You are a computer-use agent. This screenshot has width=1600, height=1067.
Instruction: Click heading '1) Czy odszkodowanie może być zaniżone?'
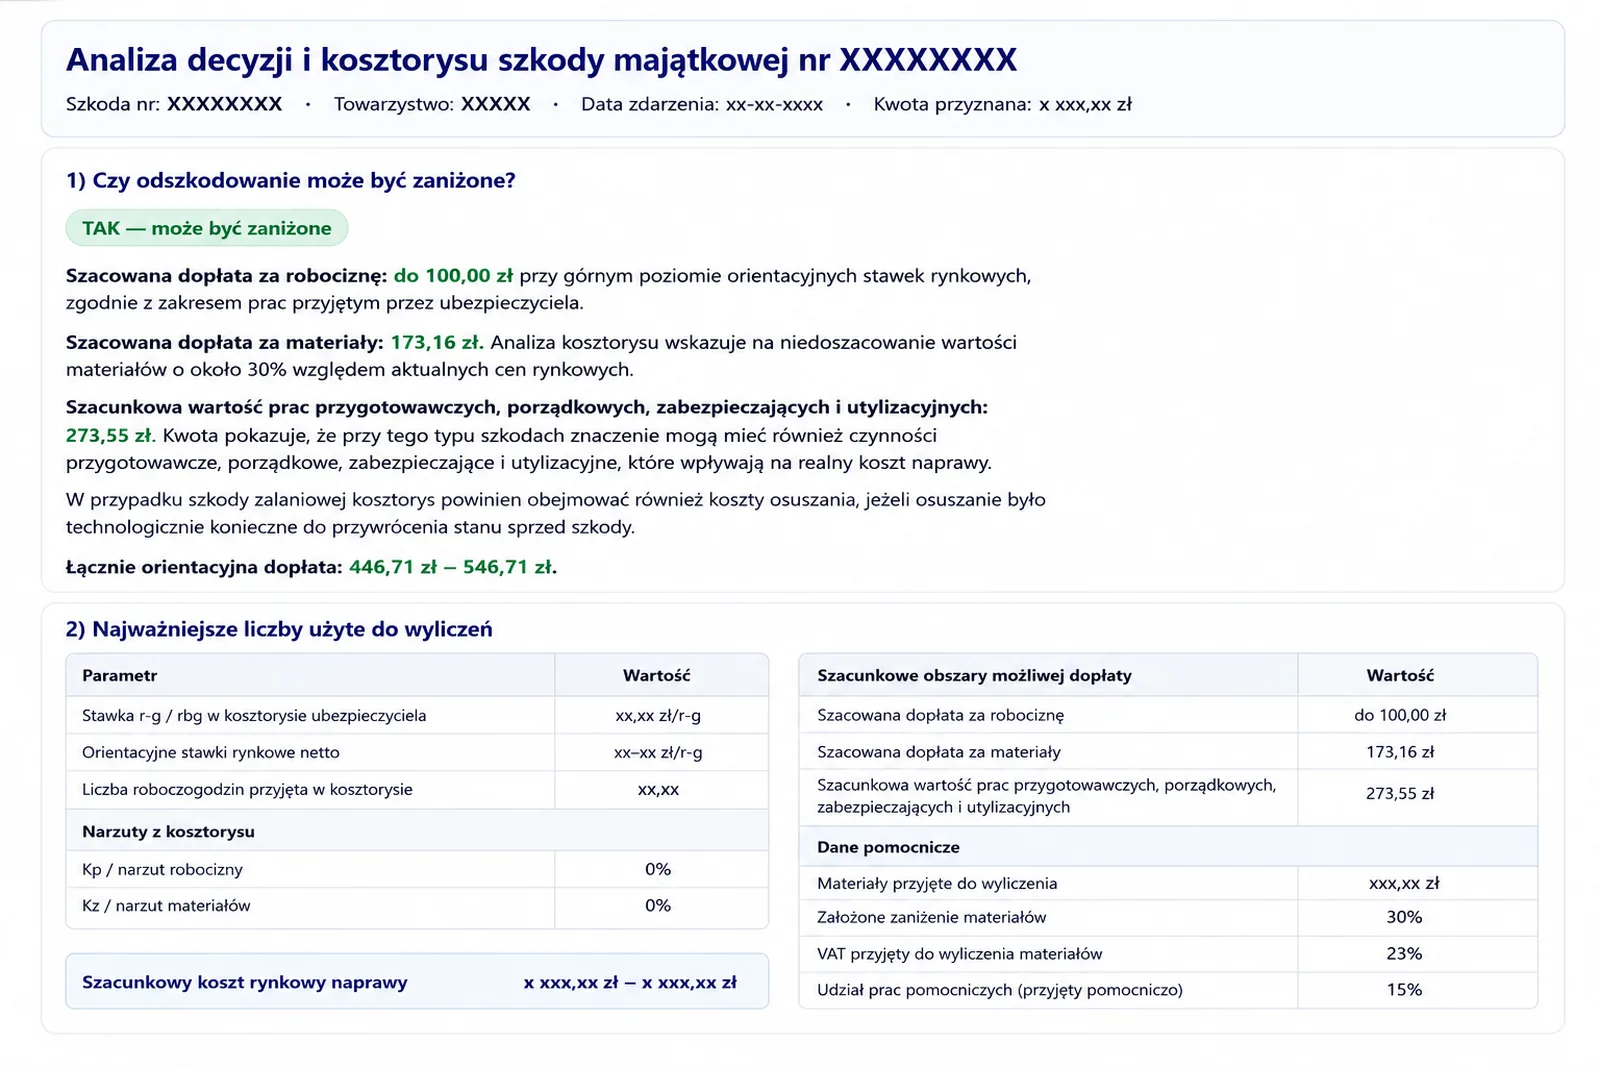click(291, 181)
